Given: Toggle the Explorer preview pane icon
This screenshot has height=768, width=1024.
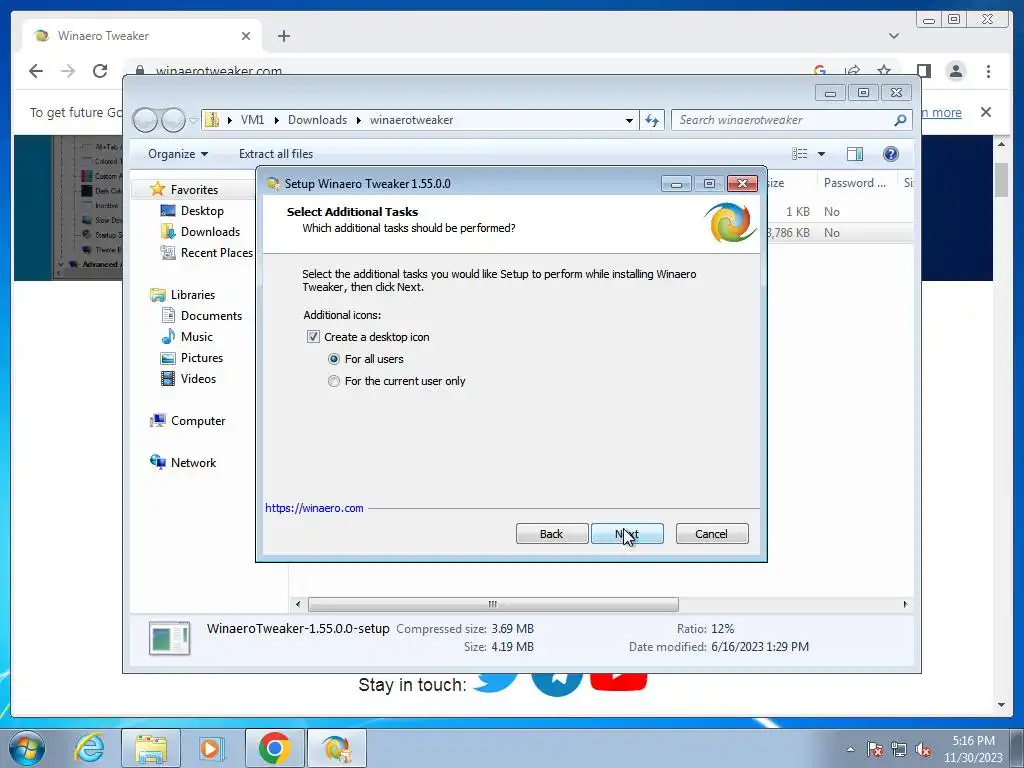Looking at the screenshot, I should pyautogui.click(x=855, y=154).
